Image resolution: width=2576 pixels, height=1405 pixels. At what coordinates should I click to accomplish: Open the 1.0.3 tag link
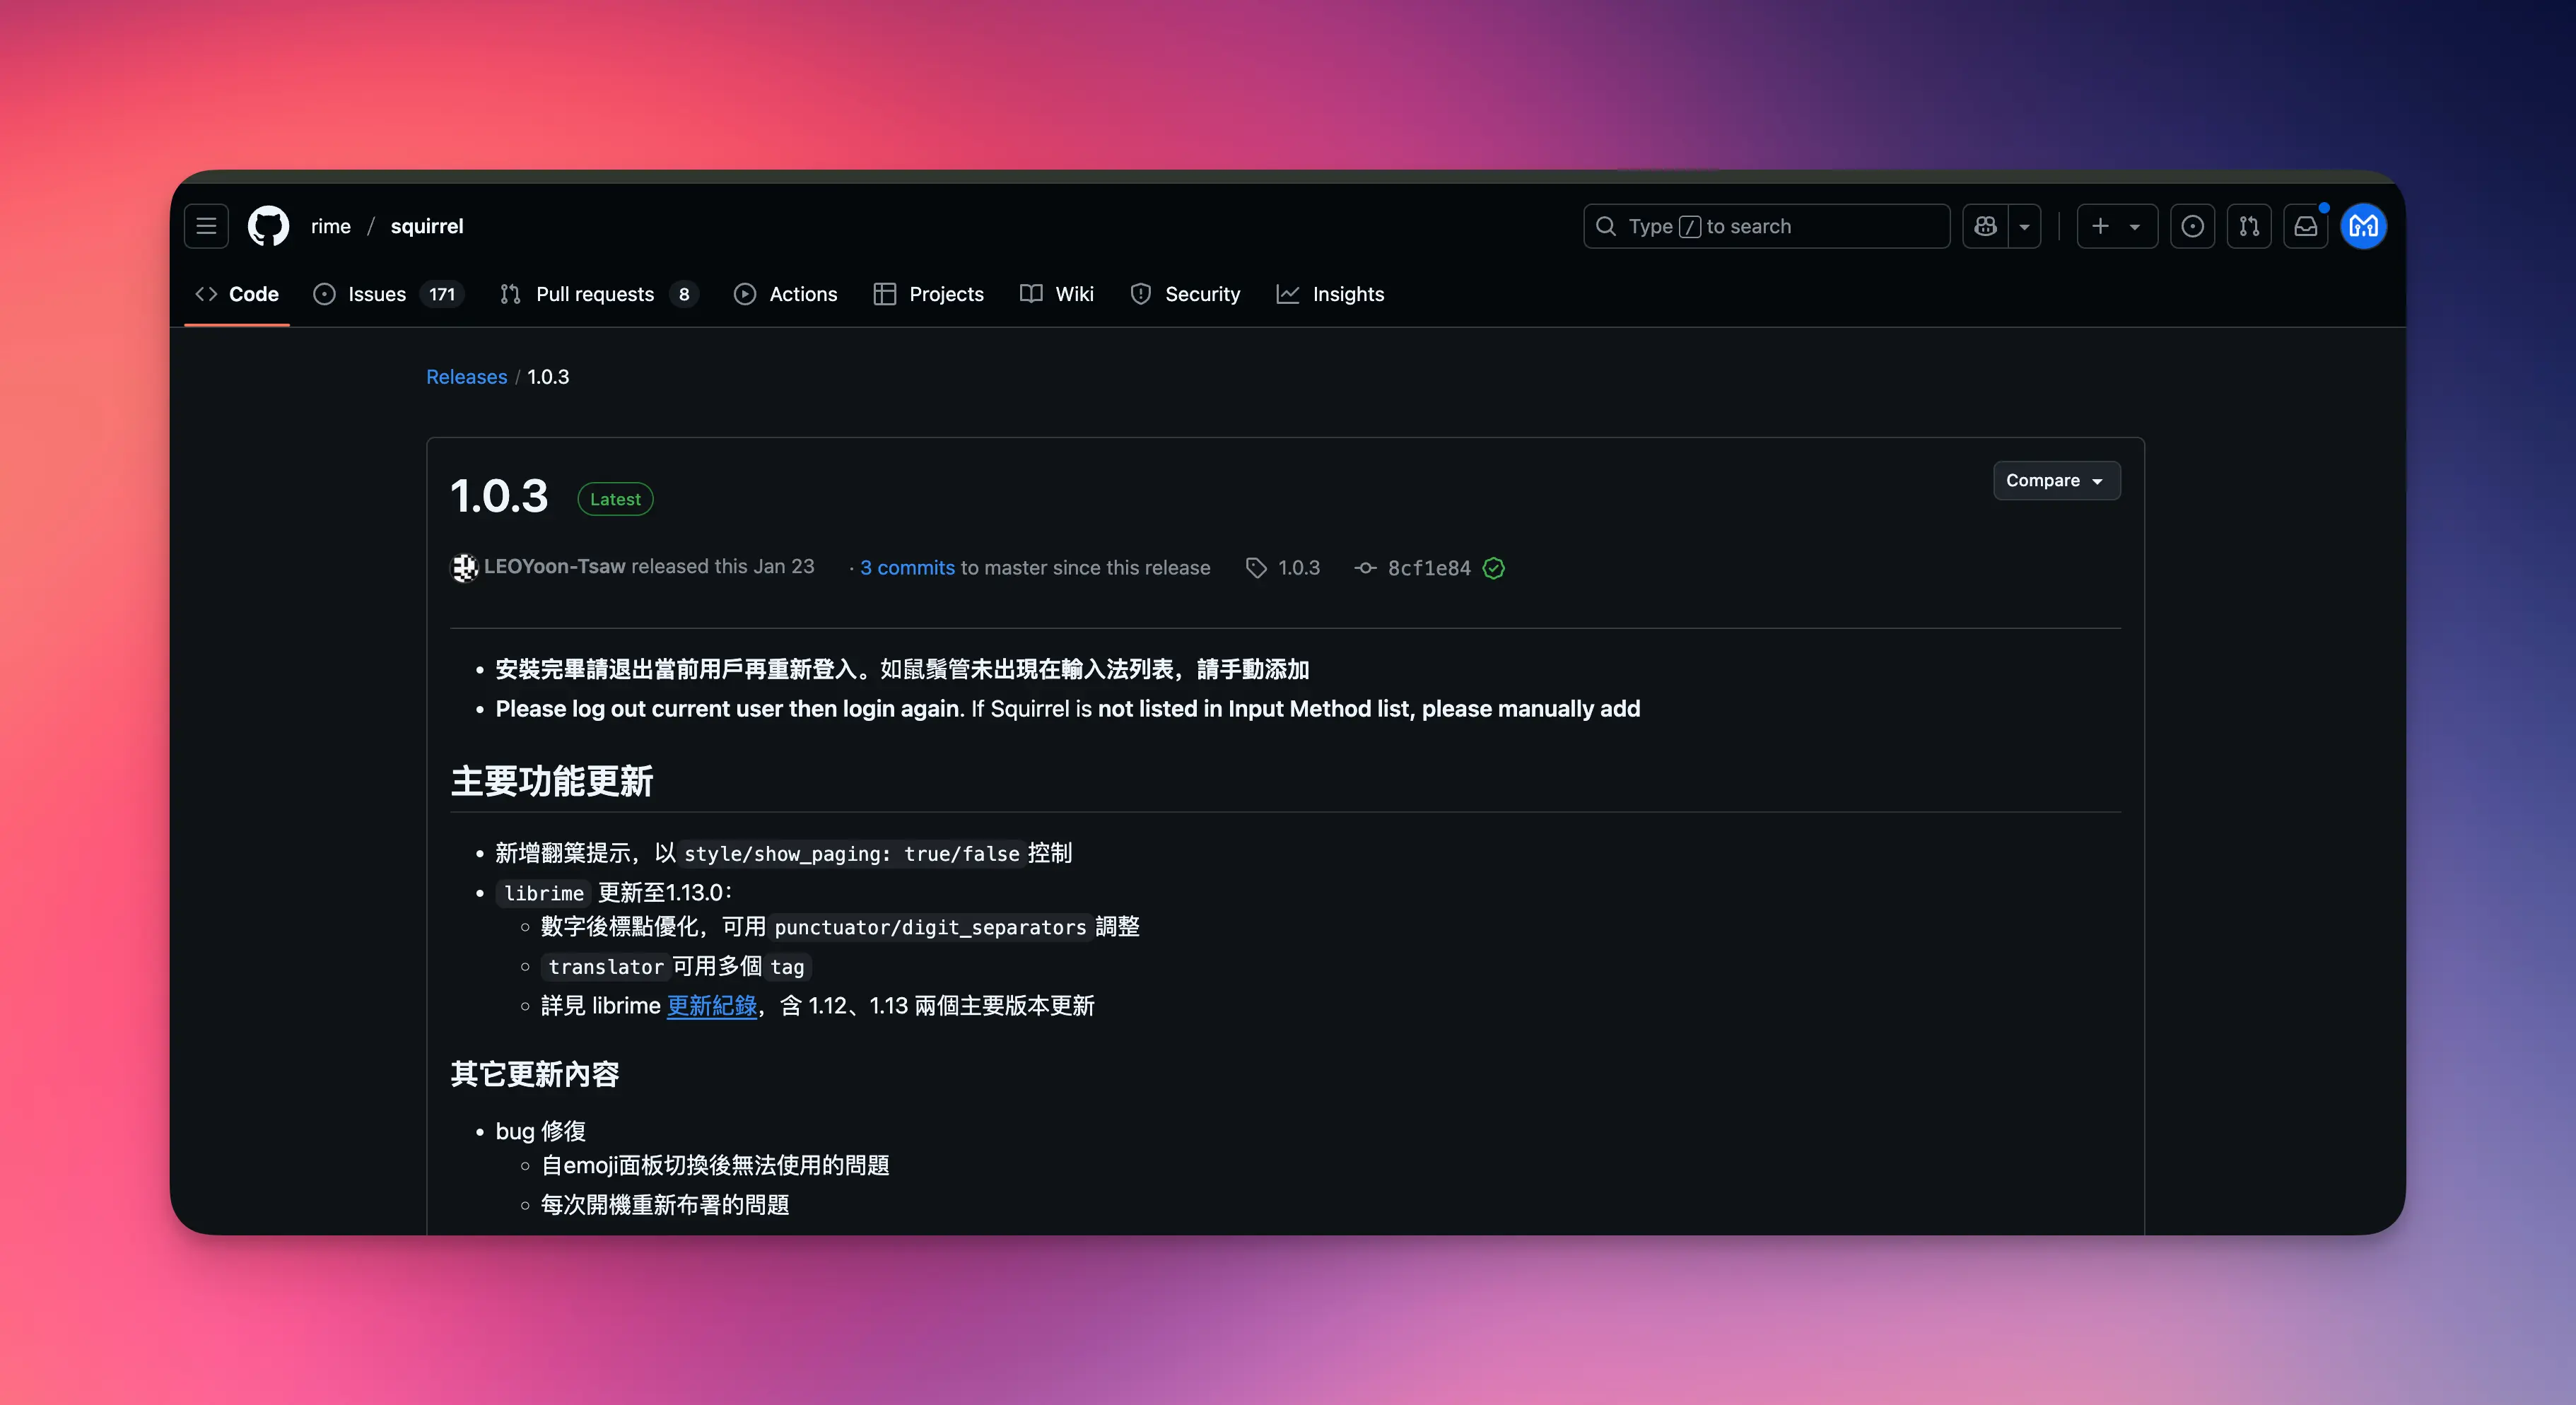pyautogui.click(x=1283, y=568)
